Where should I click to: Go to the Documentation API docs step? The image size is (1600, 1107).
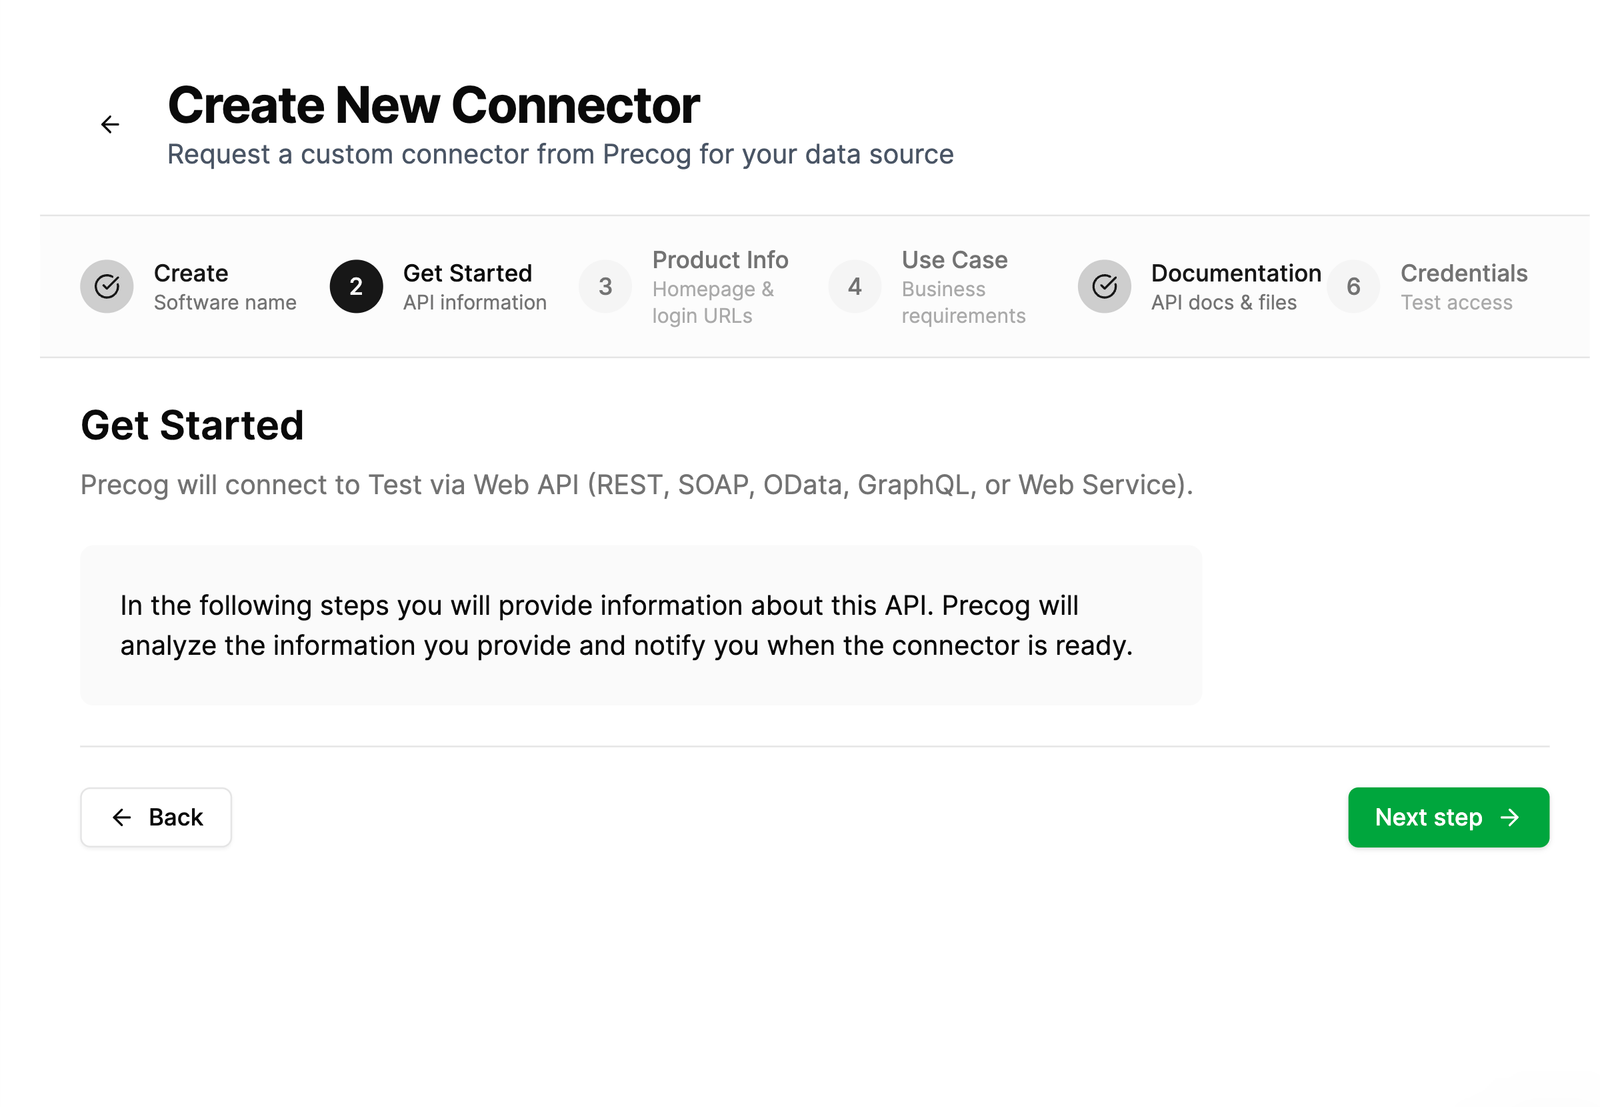[x=1237, y=286]
